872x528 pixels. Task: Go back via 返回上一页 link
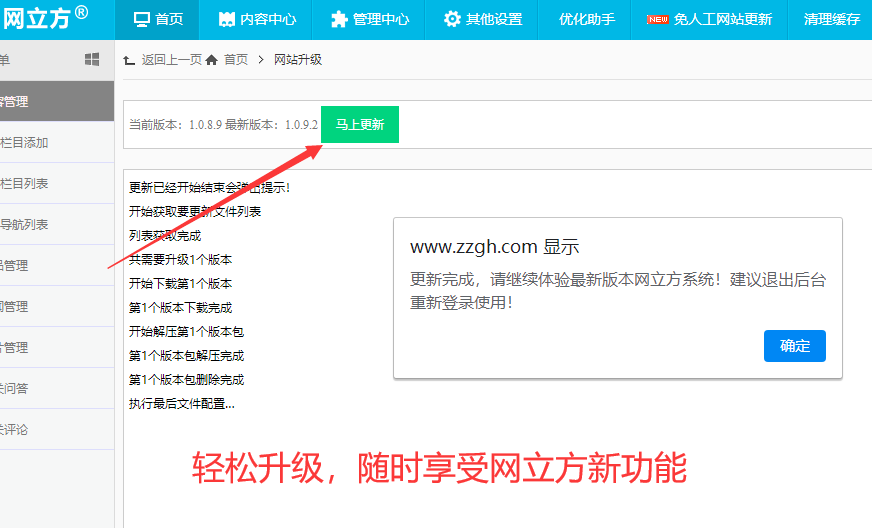(x=171, y=60)
